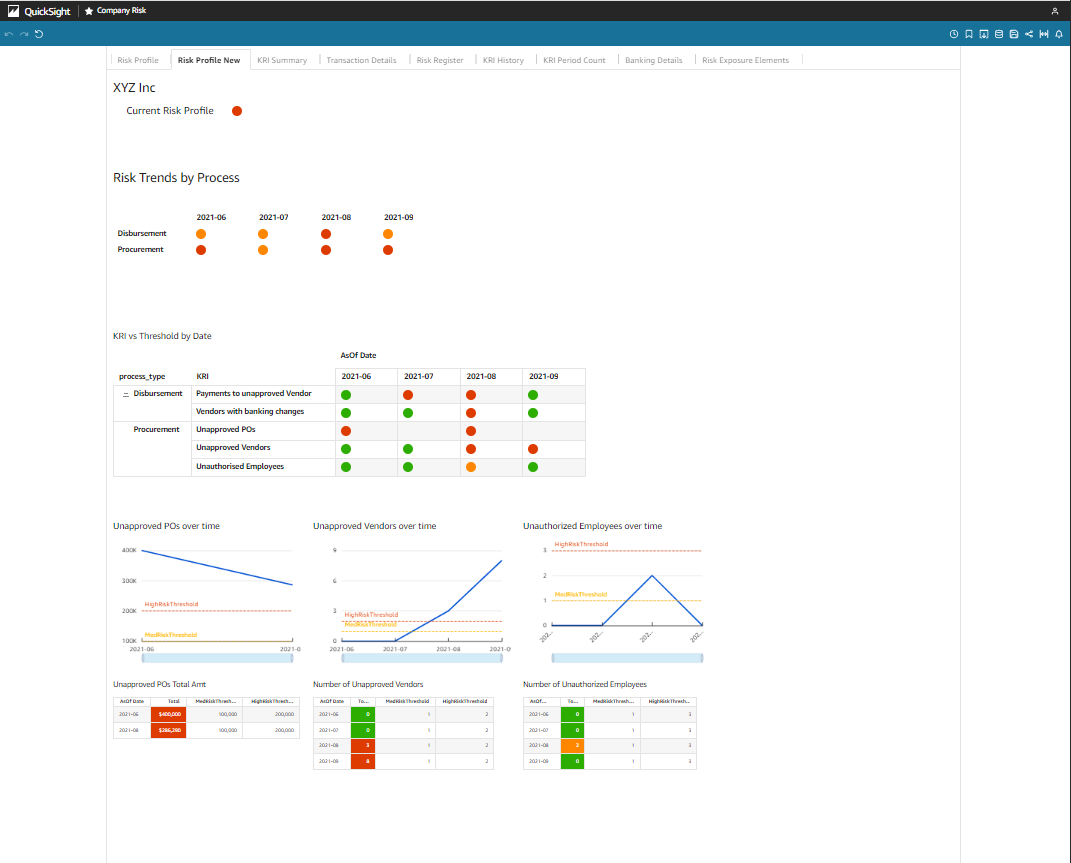
Task: Open the clock schedule icon in toolbar
Action: pyautogui.click(x=954, y=34)
